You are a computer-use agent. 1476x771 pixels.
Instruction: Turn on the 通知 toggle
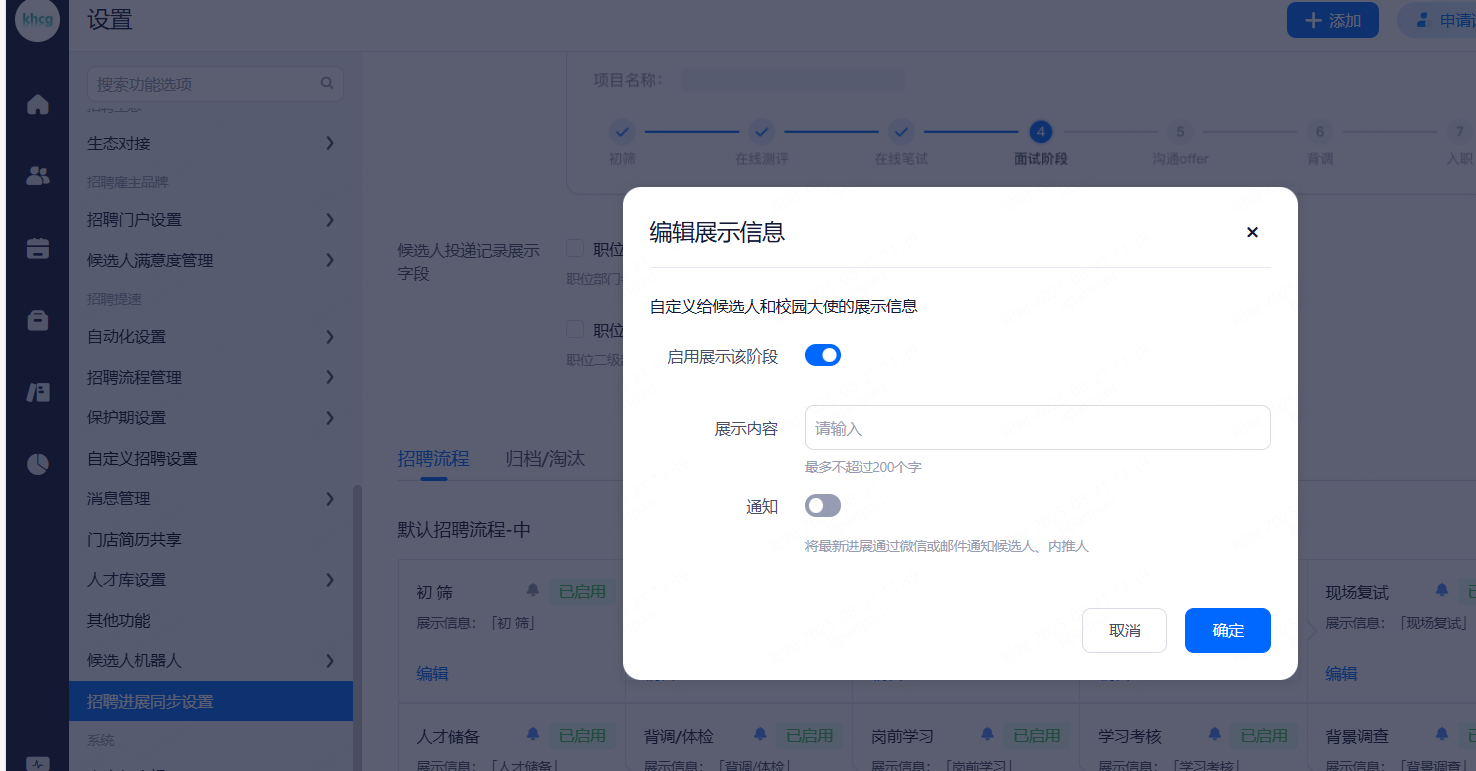822,506
